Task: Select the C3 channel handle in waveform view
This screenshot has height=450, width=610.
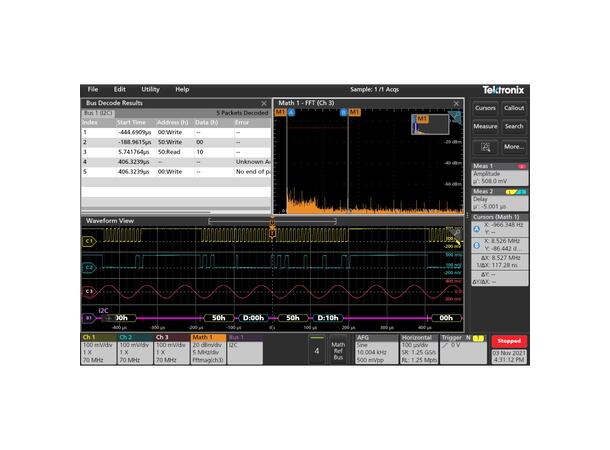Action: 89,291
